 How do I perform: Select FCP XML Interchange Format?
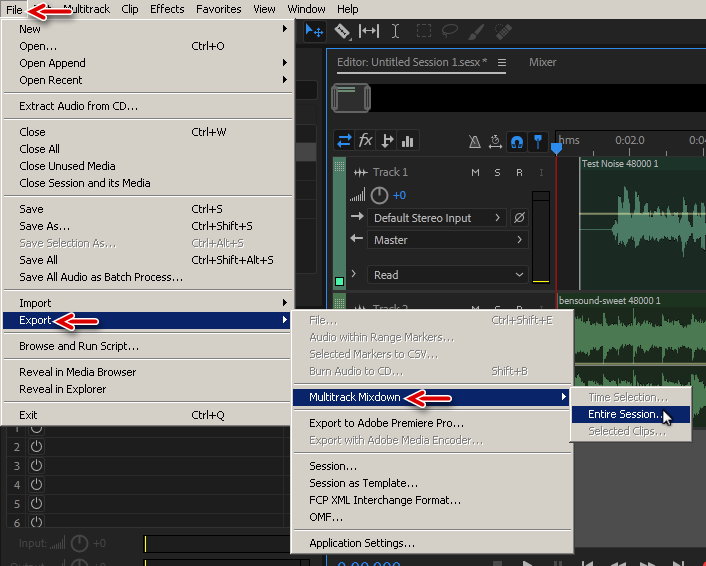pyautogui.click(x=432, y=500)
